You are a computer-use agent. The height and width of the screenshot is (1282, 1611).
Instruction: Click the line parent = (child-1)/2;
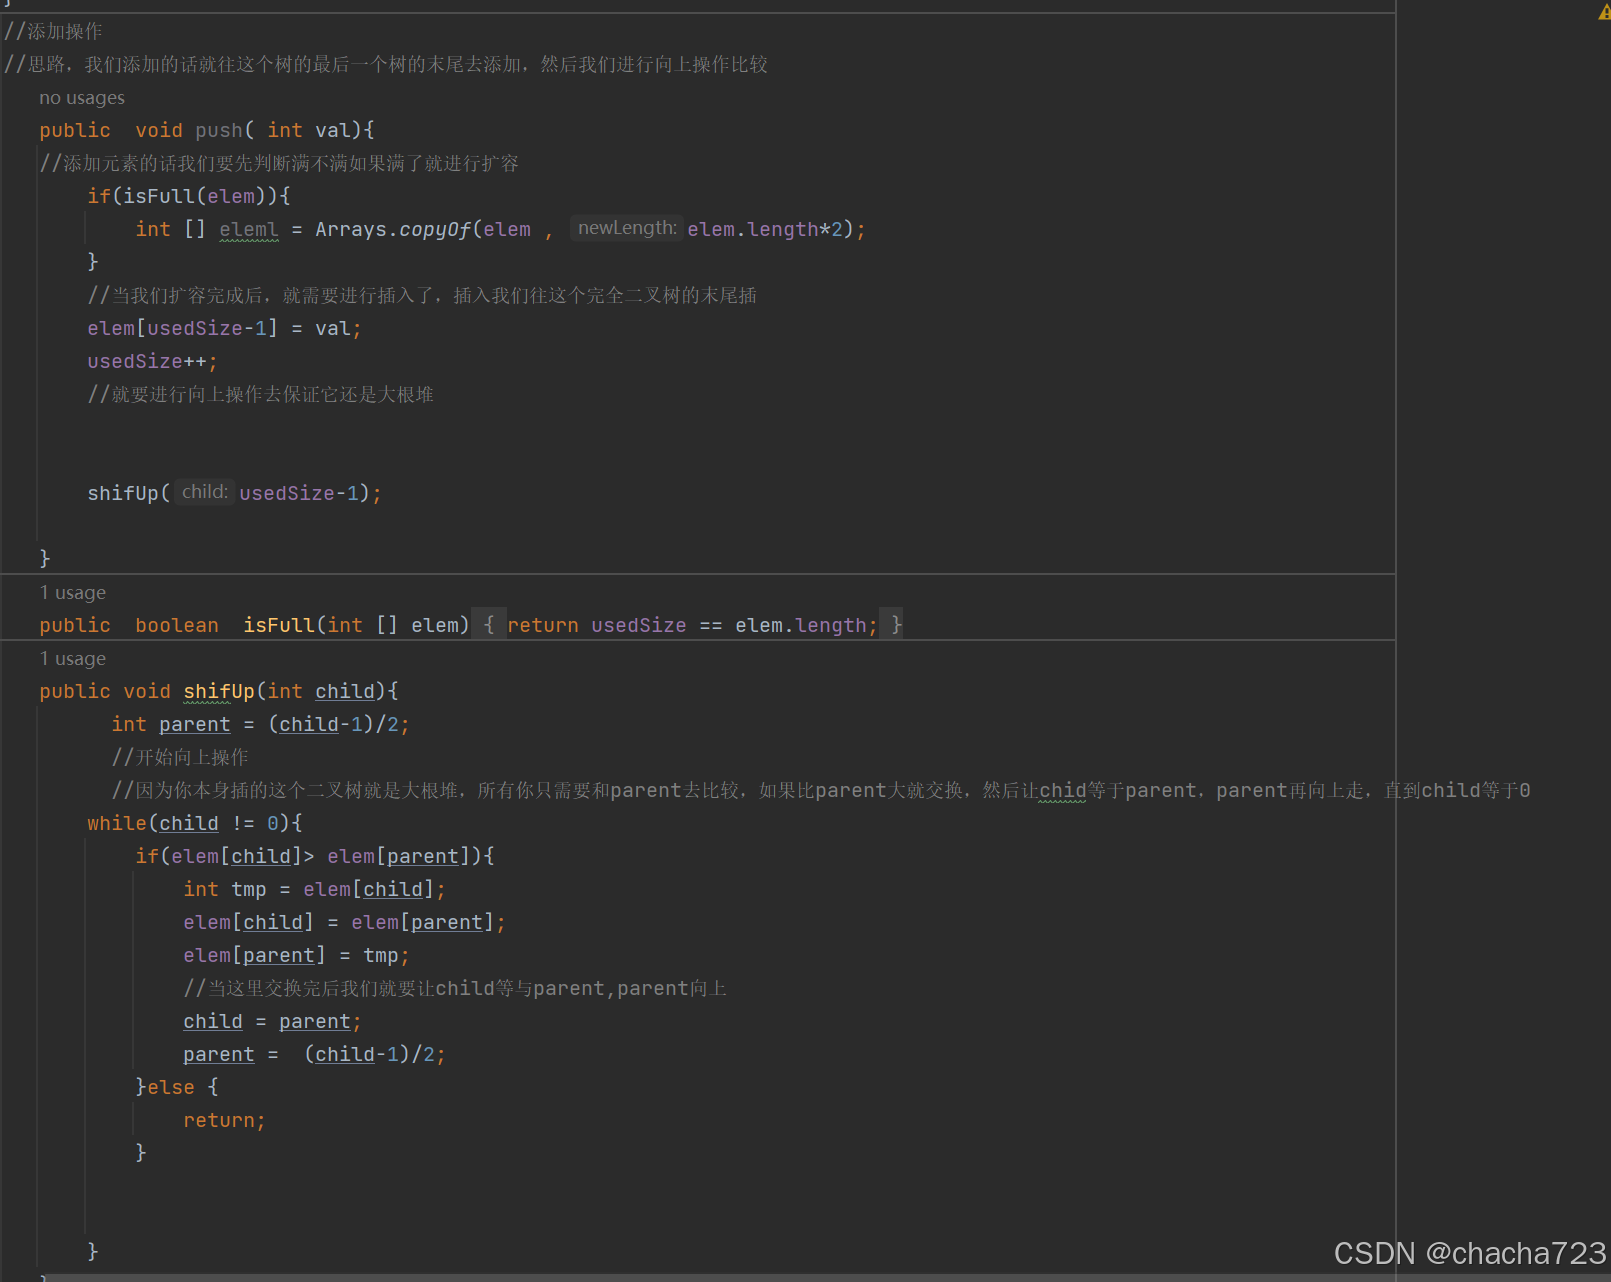point(314,1054)
